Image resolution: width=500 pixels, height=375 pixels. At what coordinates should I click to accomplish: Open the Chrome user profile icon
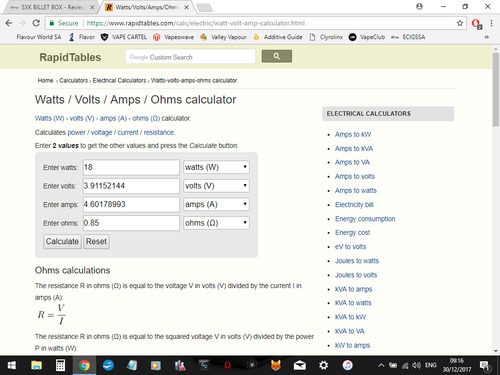(x=419, y=6)
